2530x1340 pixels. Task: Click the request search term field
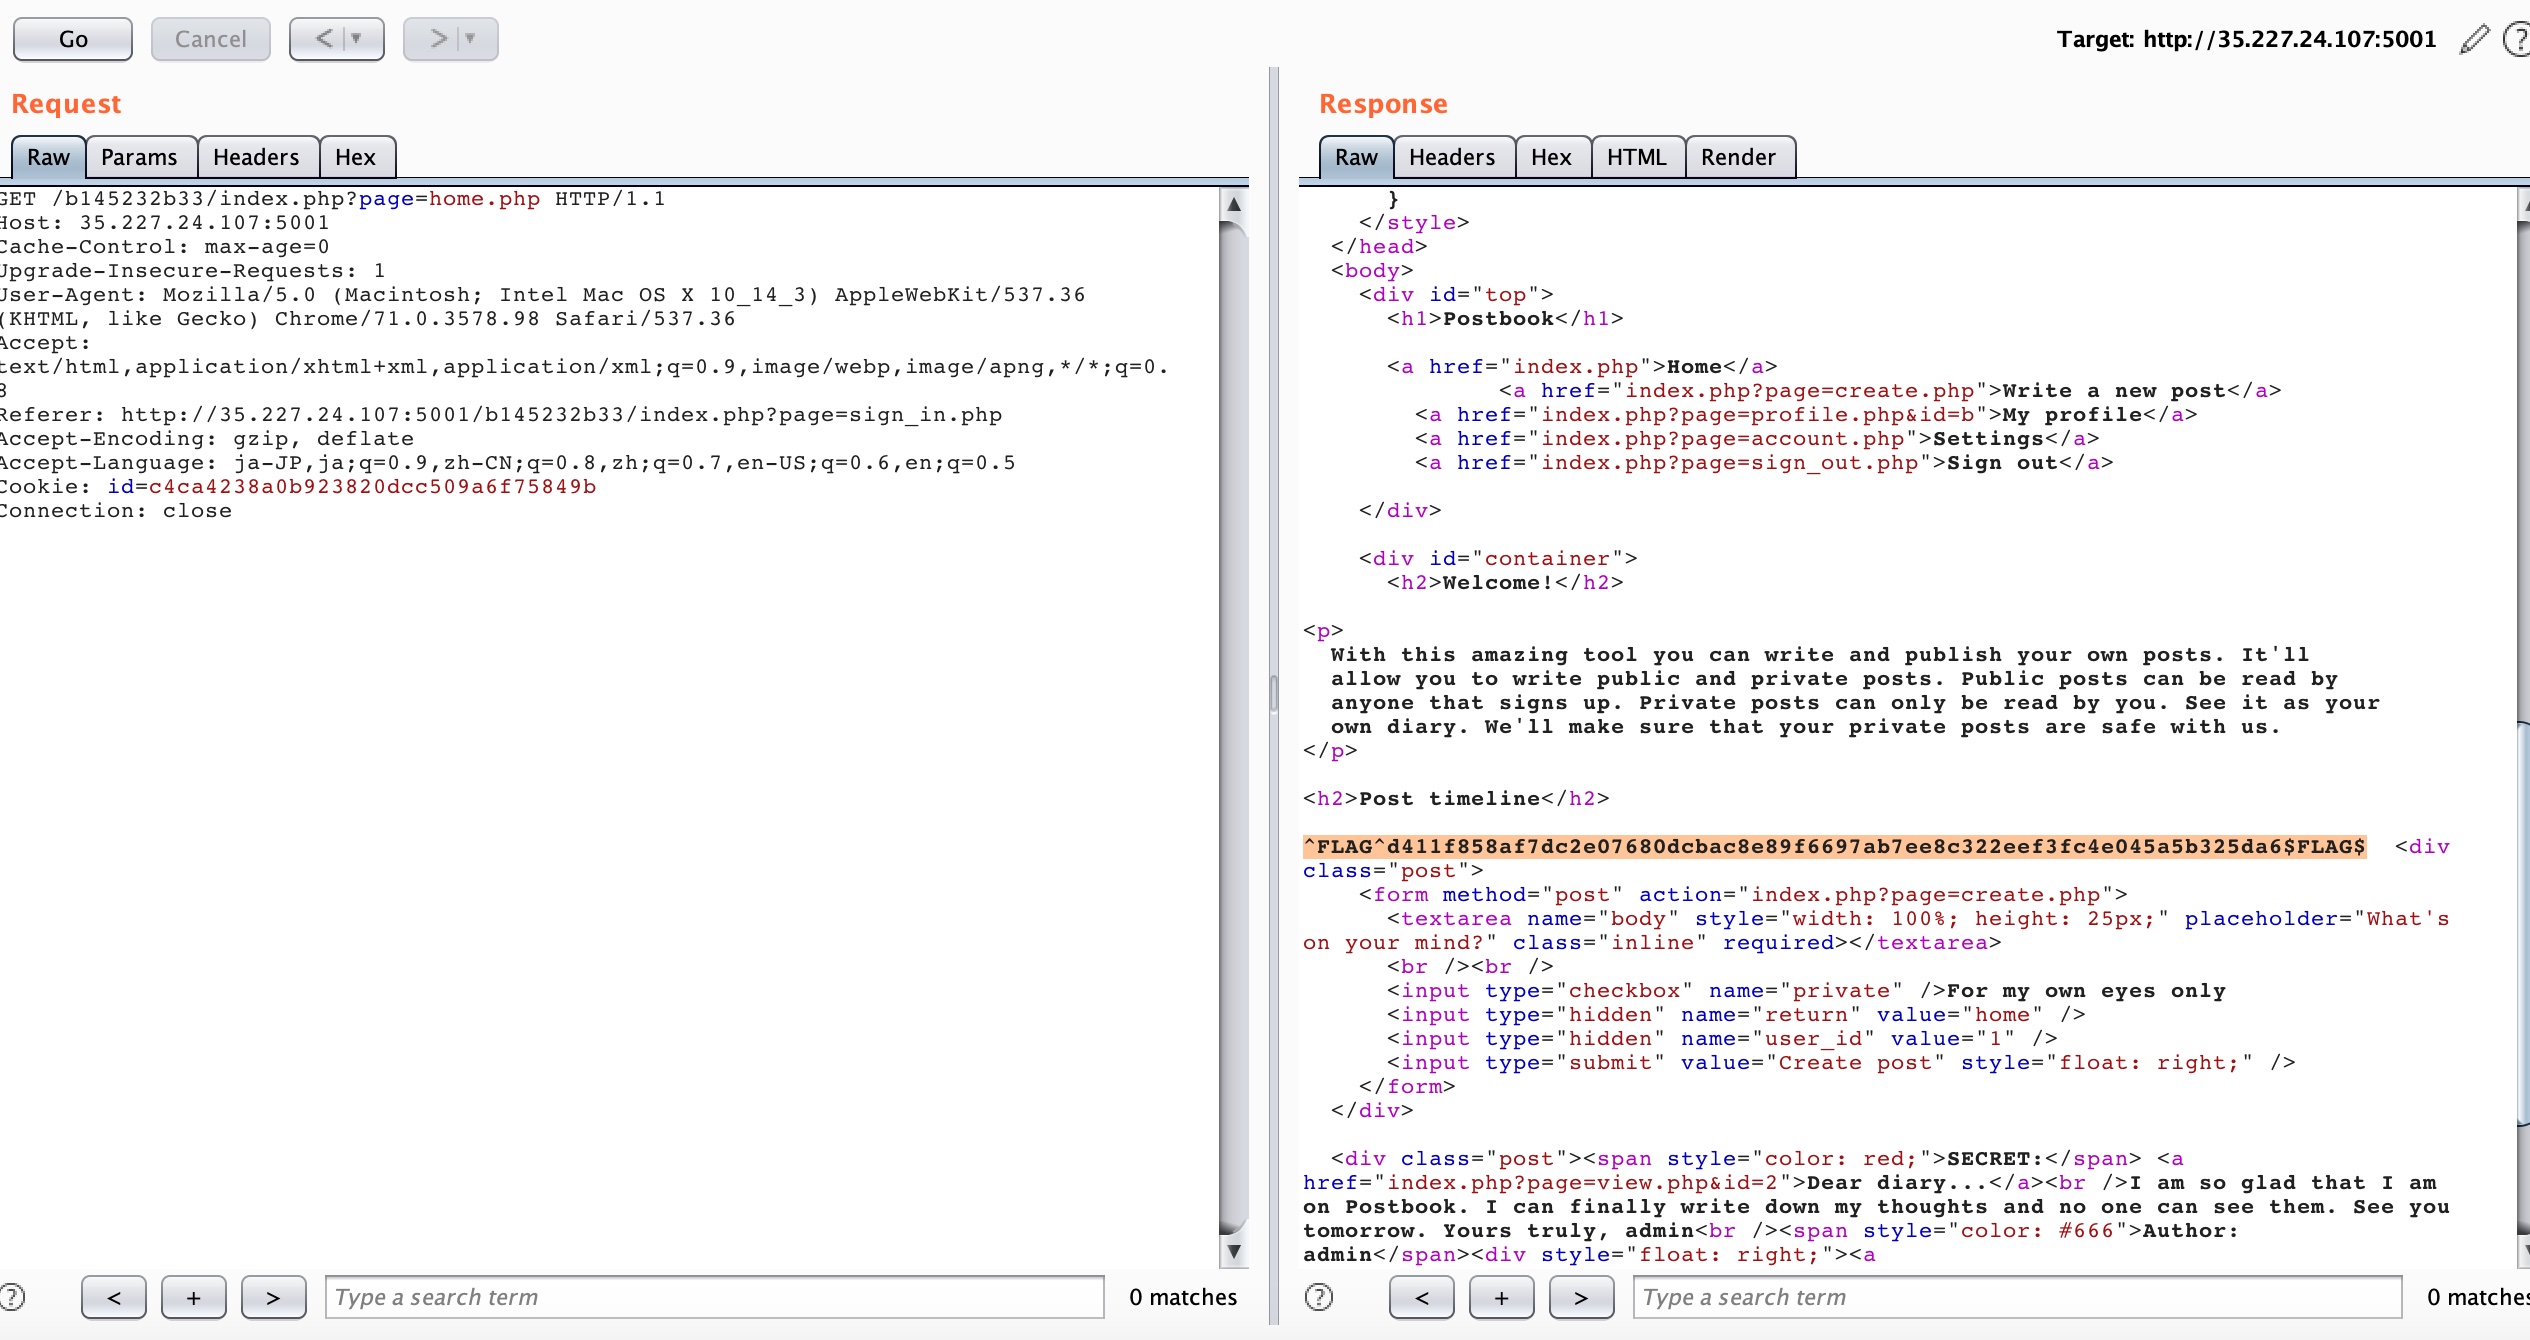pyautogui.click(x=714, y=1297)
